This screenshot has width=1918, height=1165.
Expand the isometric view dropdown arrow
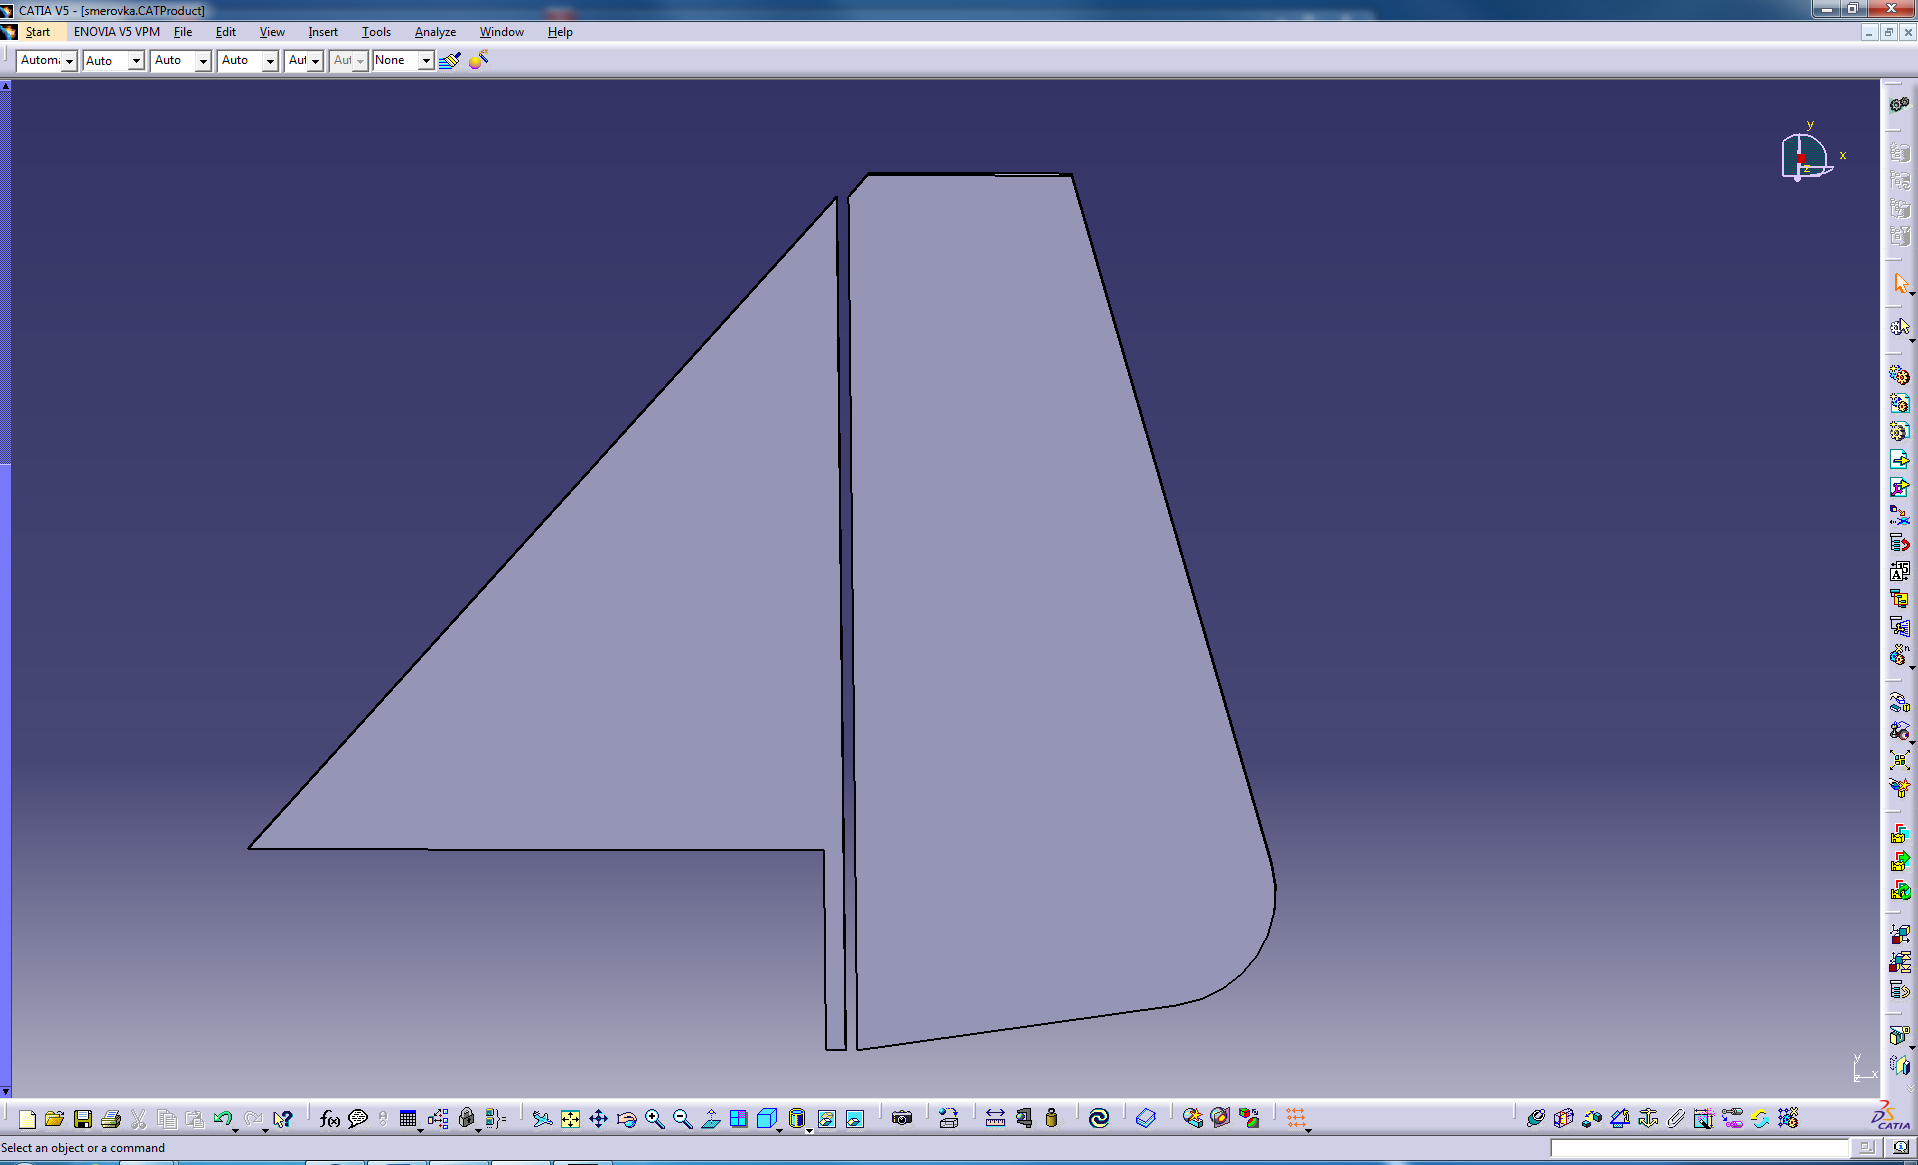coord(779,1129)
